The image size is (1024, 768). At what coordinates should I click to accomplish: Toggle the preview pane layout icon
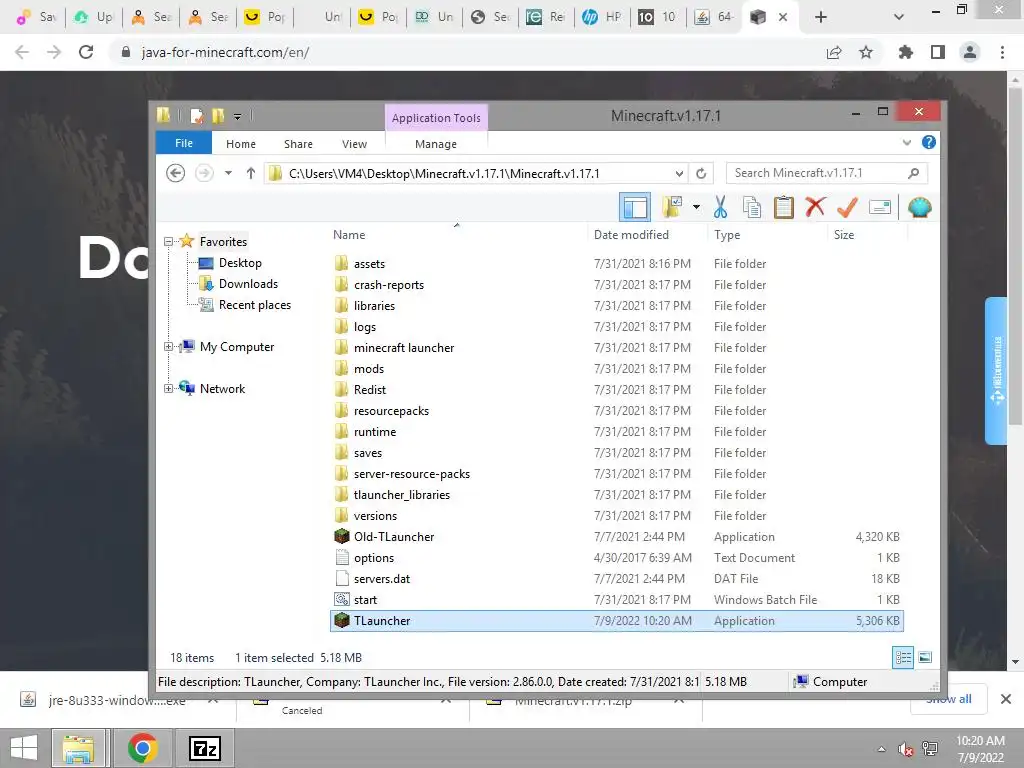pos(635,208)
